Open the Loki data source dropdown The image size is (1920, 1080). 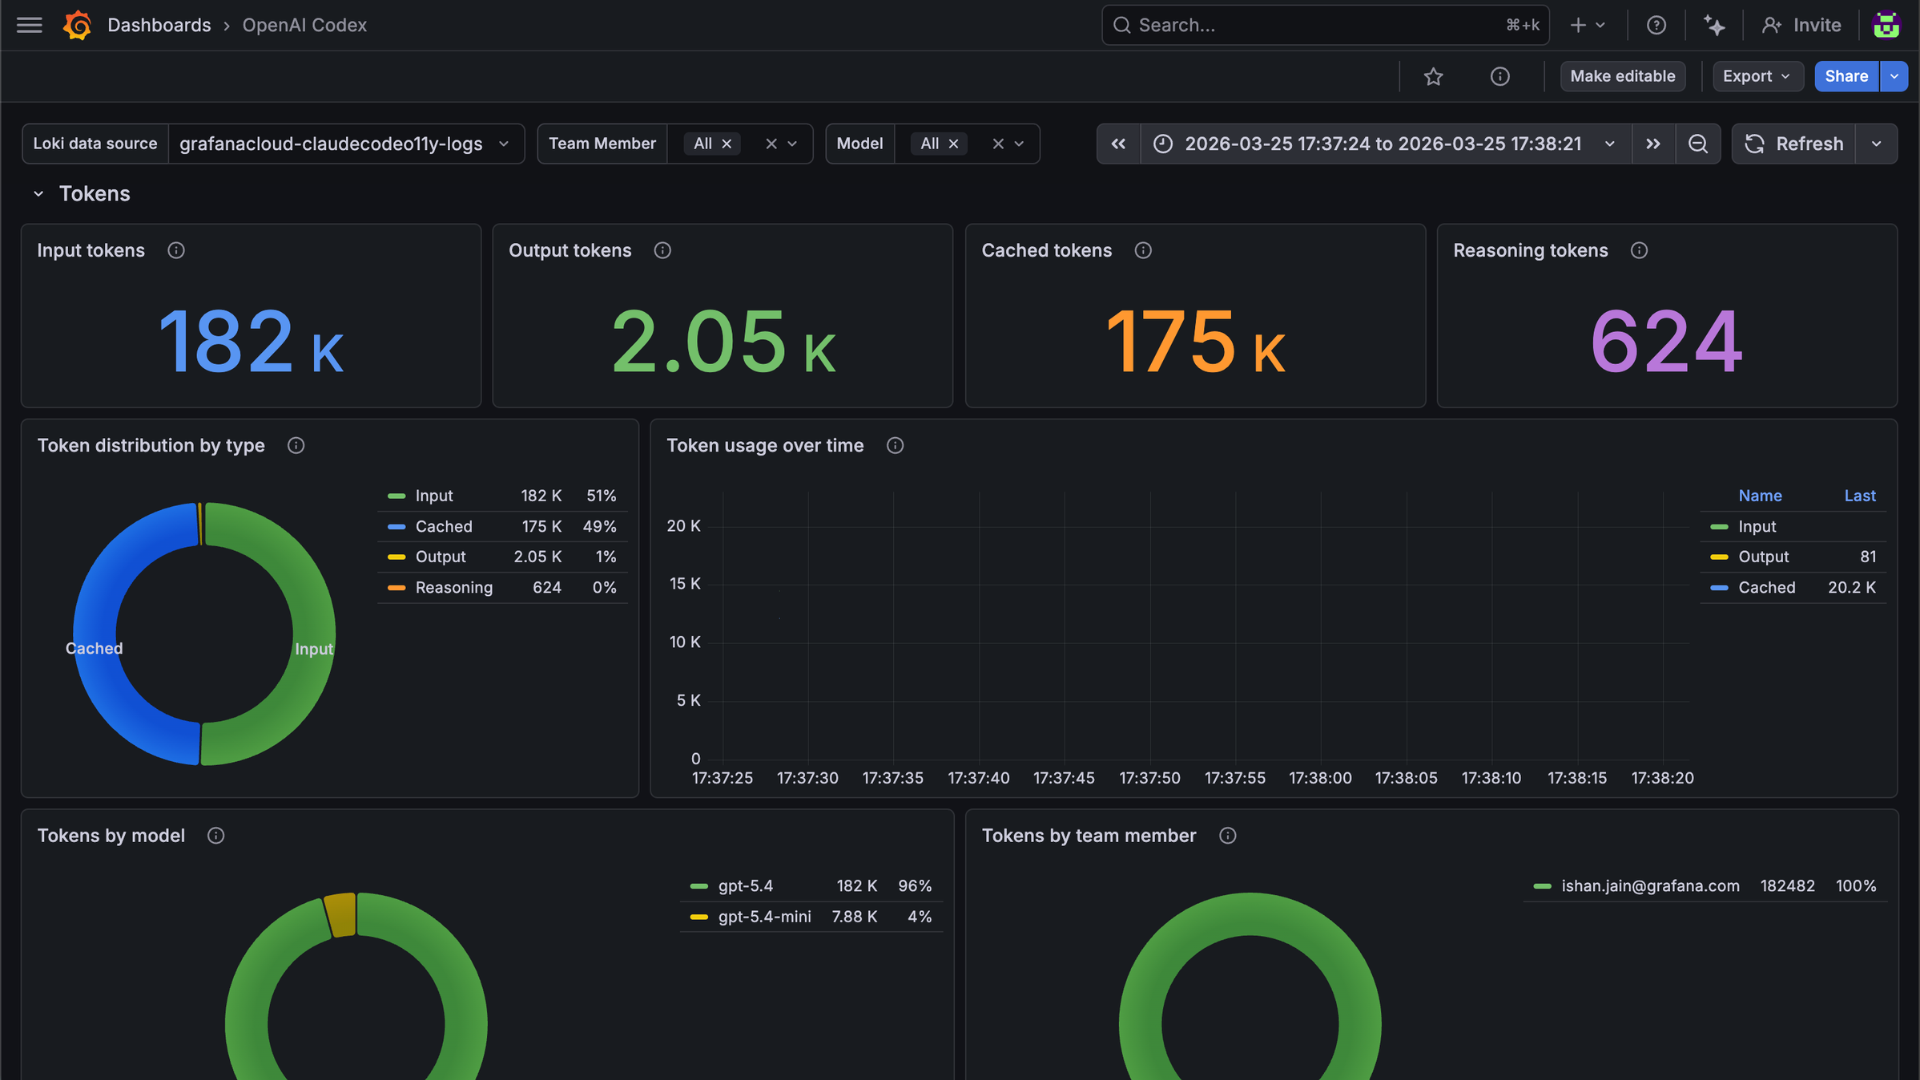pyautogui.click(x=345, y=144)
